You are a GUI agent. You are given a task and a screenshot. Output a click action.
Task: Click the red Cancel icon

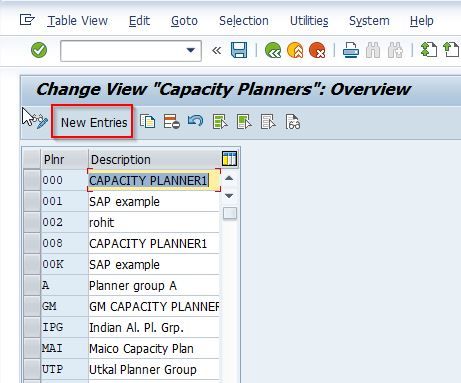click(317, 50)
